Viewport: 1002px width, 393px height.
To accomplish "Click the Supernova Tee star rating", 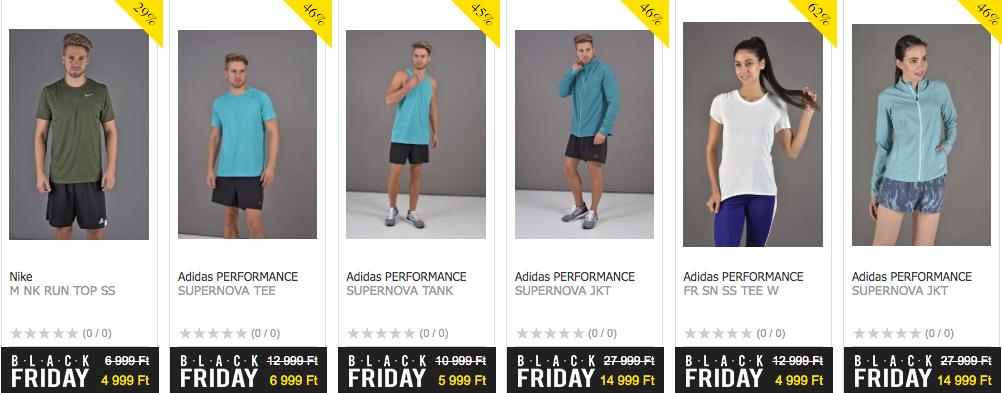I will [x=213, y=334].
